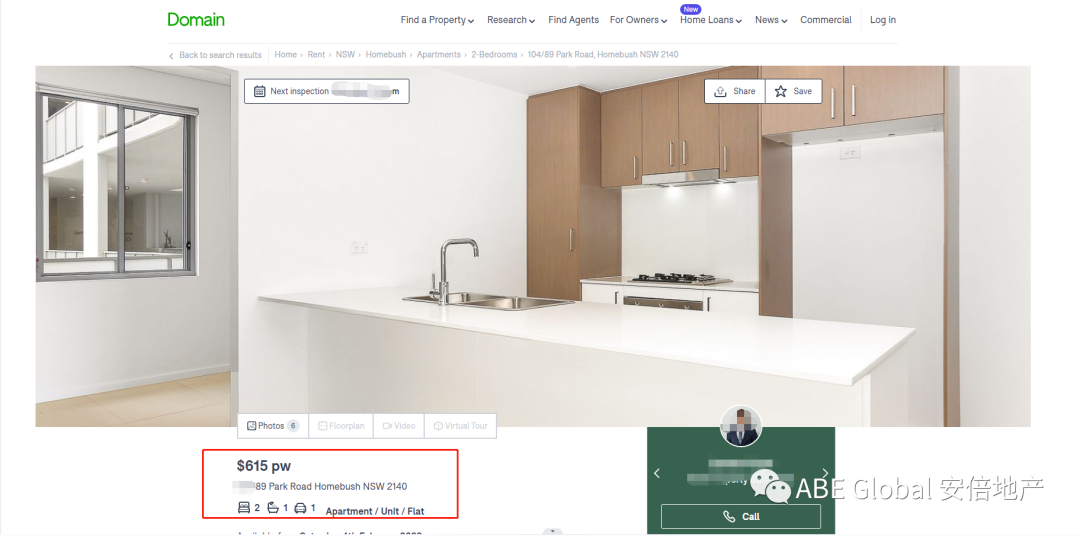This screenshot has height=536, width=1080.
Task: Open the Commercial section
Action: [x=825, y=20]
